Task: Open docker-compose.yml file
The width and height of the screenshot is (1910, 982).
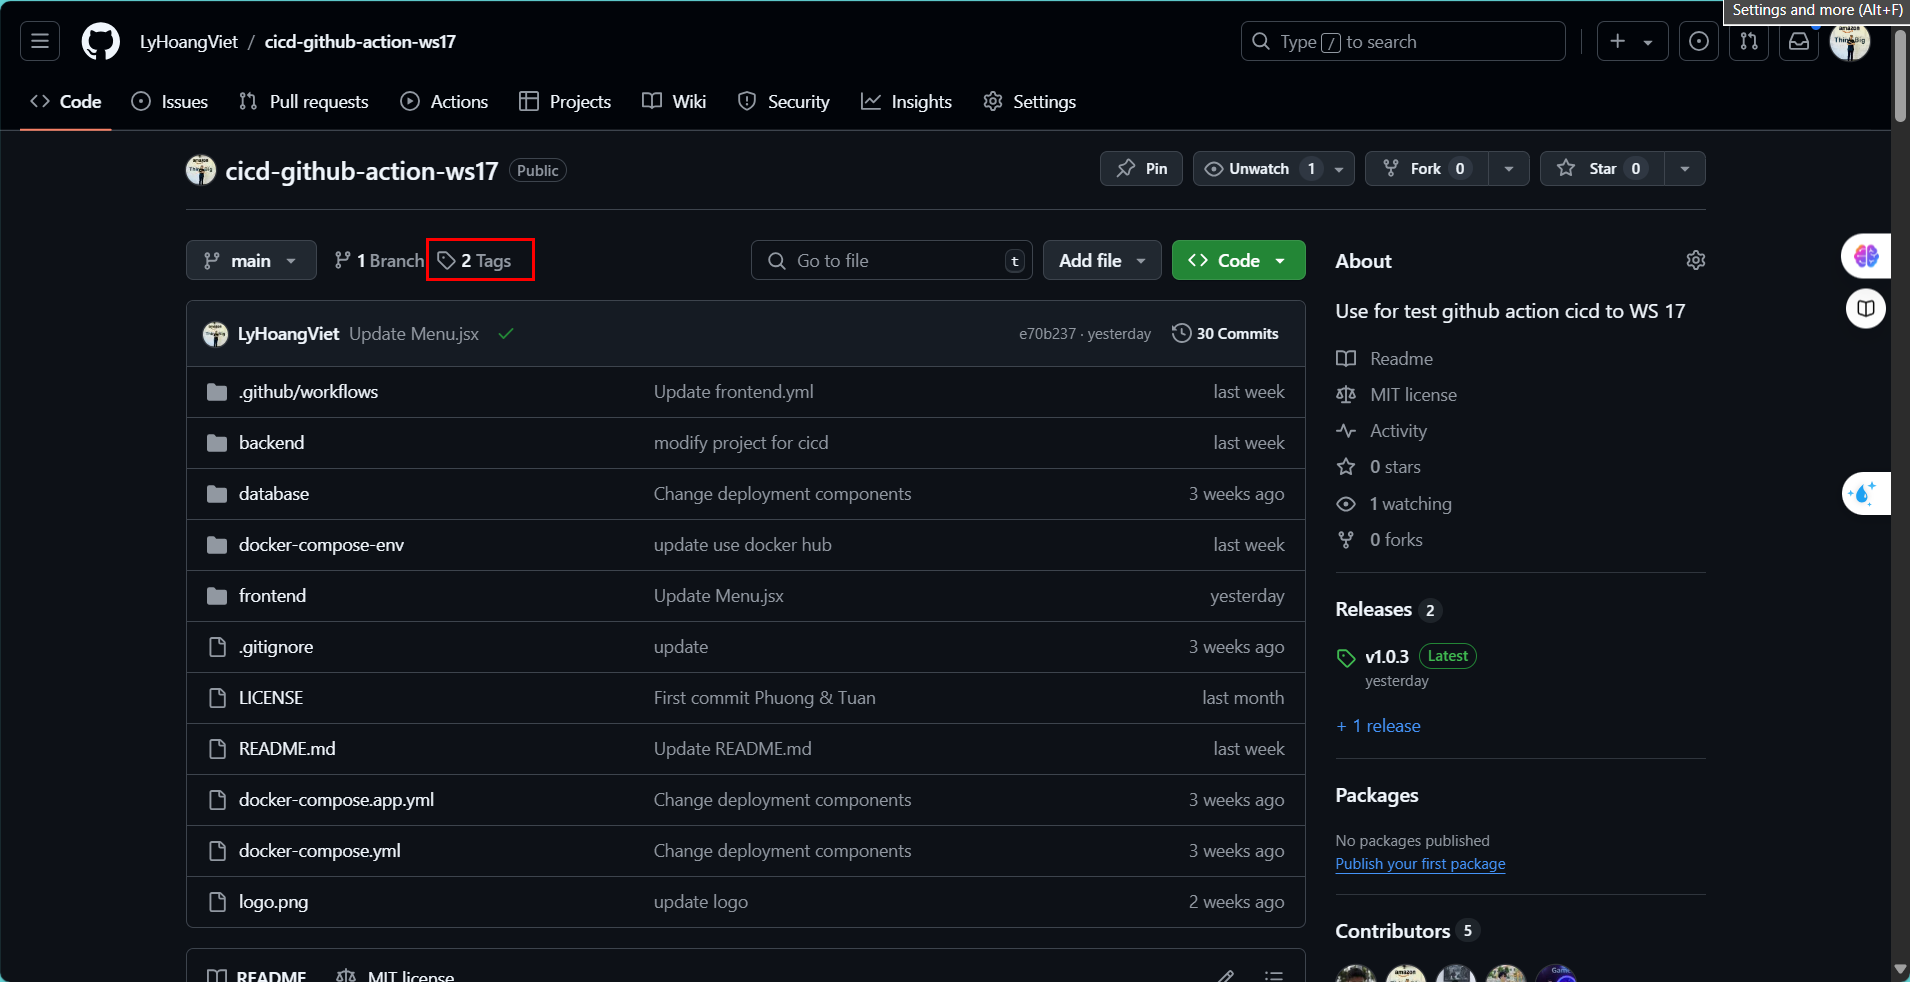Action: [319, 851]
